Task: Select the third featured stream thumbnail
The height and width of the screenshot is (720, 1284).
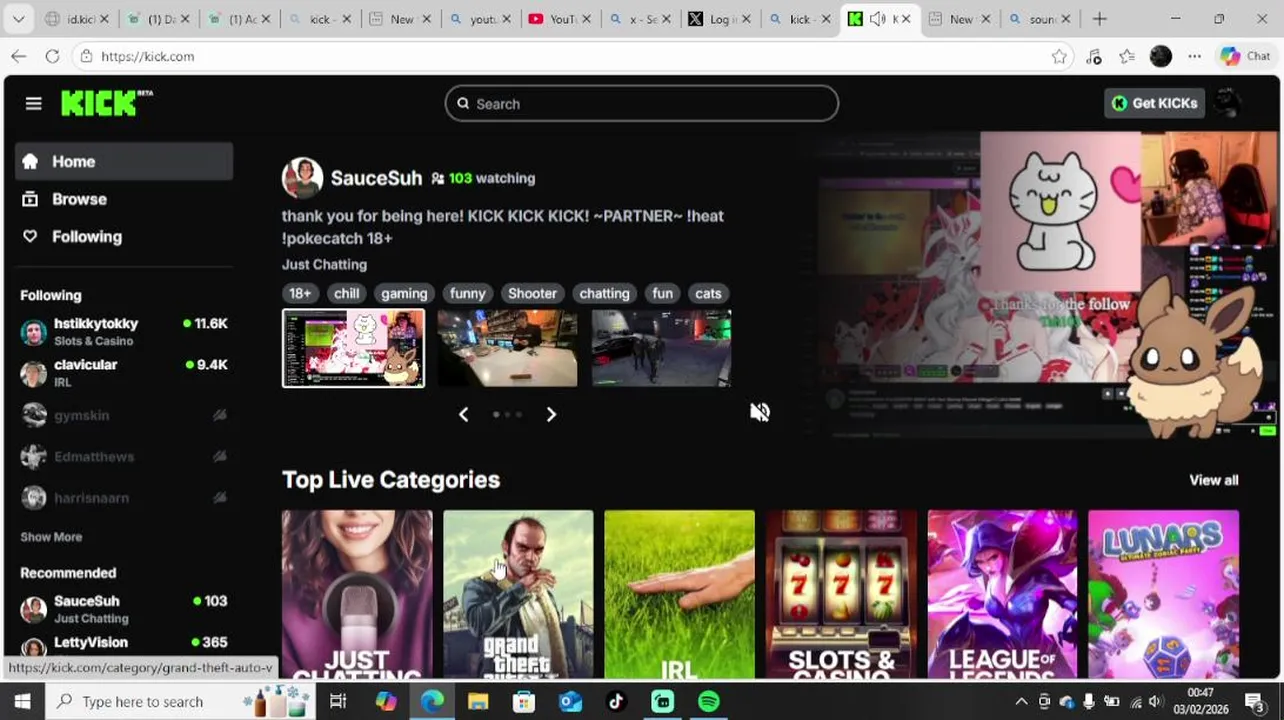Action: tap(661, 348)
